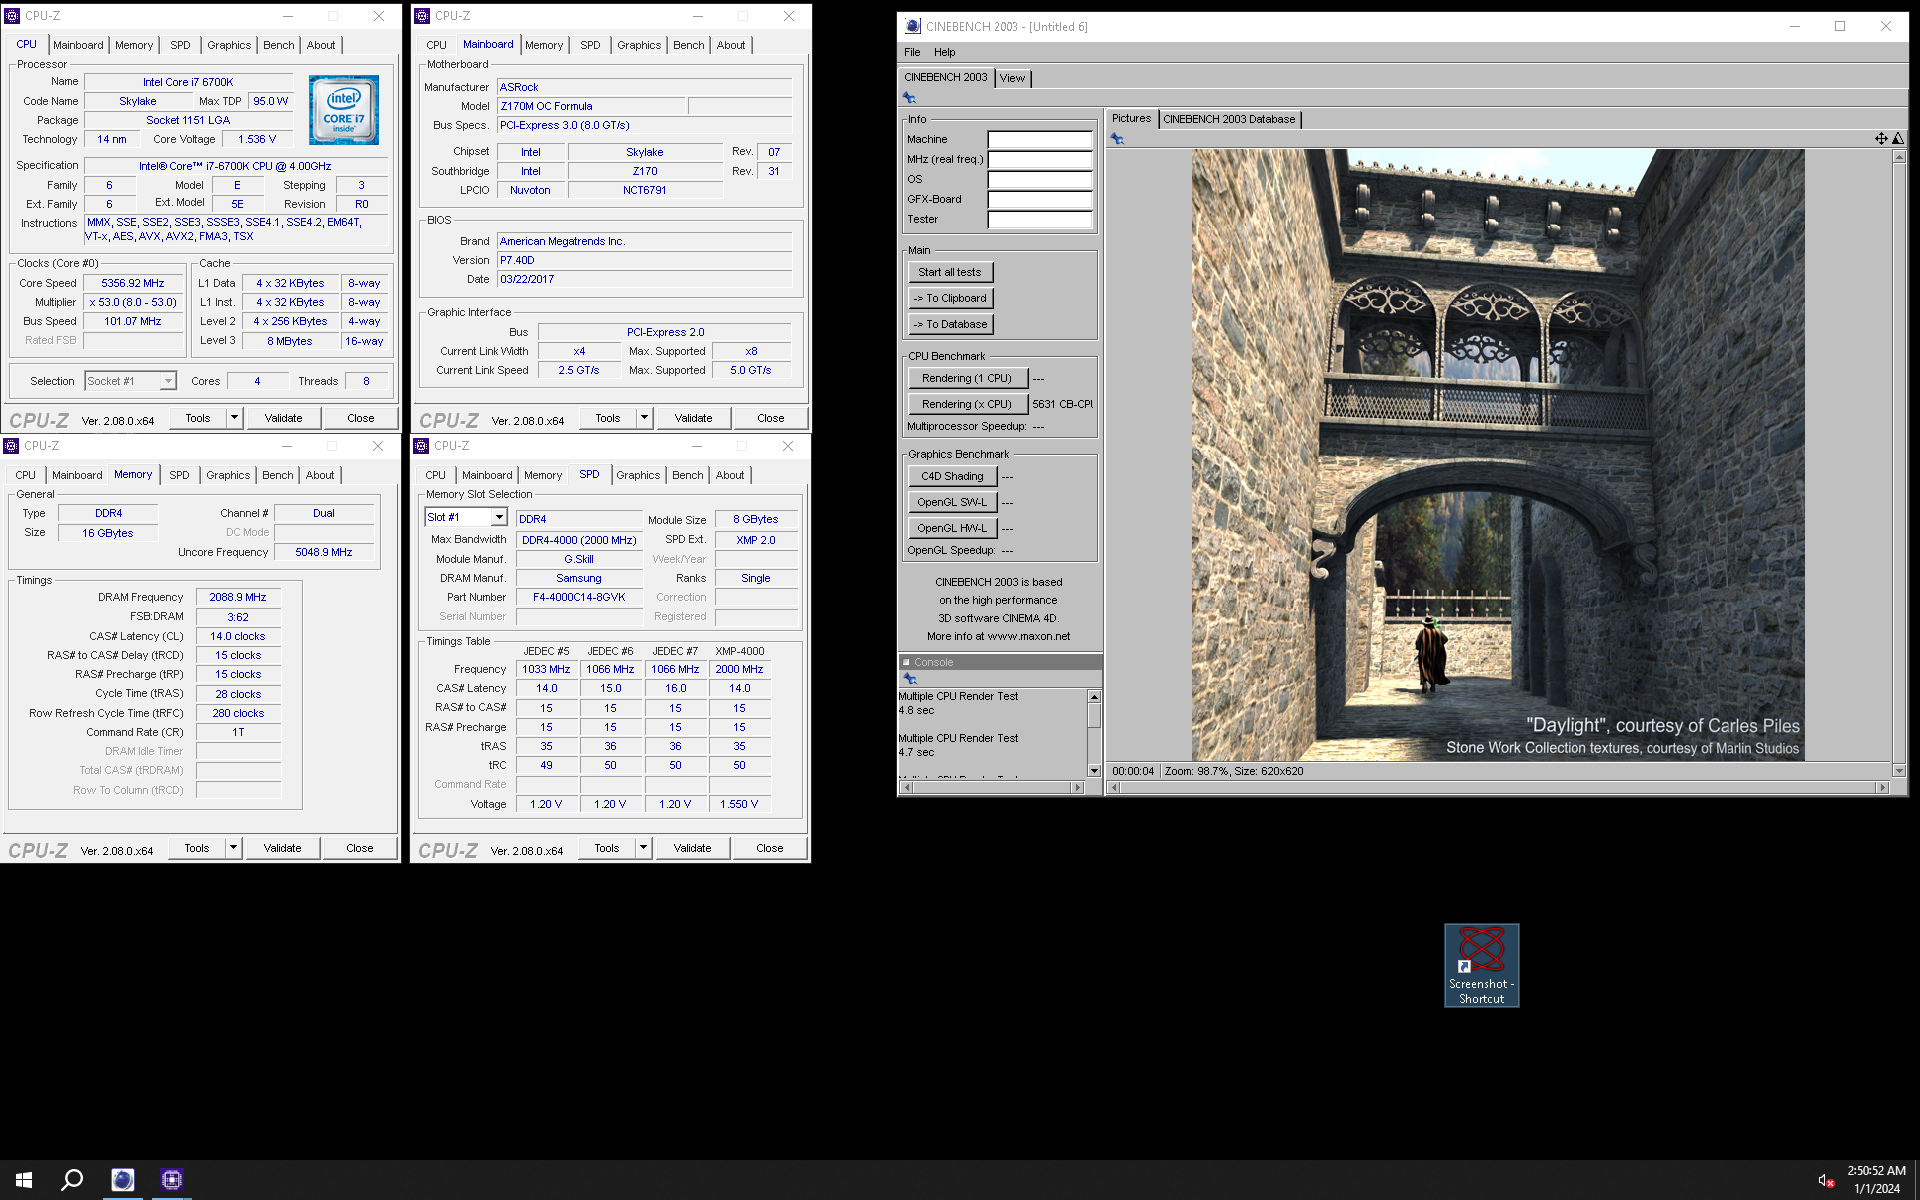Click the taskbar clock showing 2:50:52 AM
The height and width of the screenshot is (1200, 1920).
click(x=1876, y=1171)
